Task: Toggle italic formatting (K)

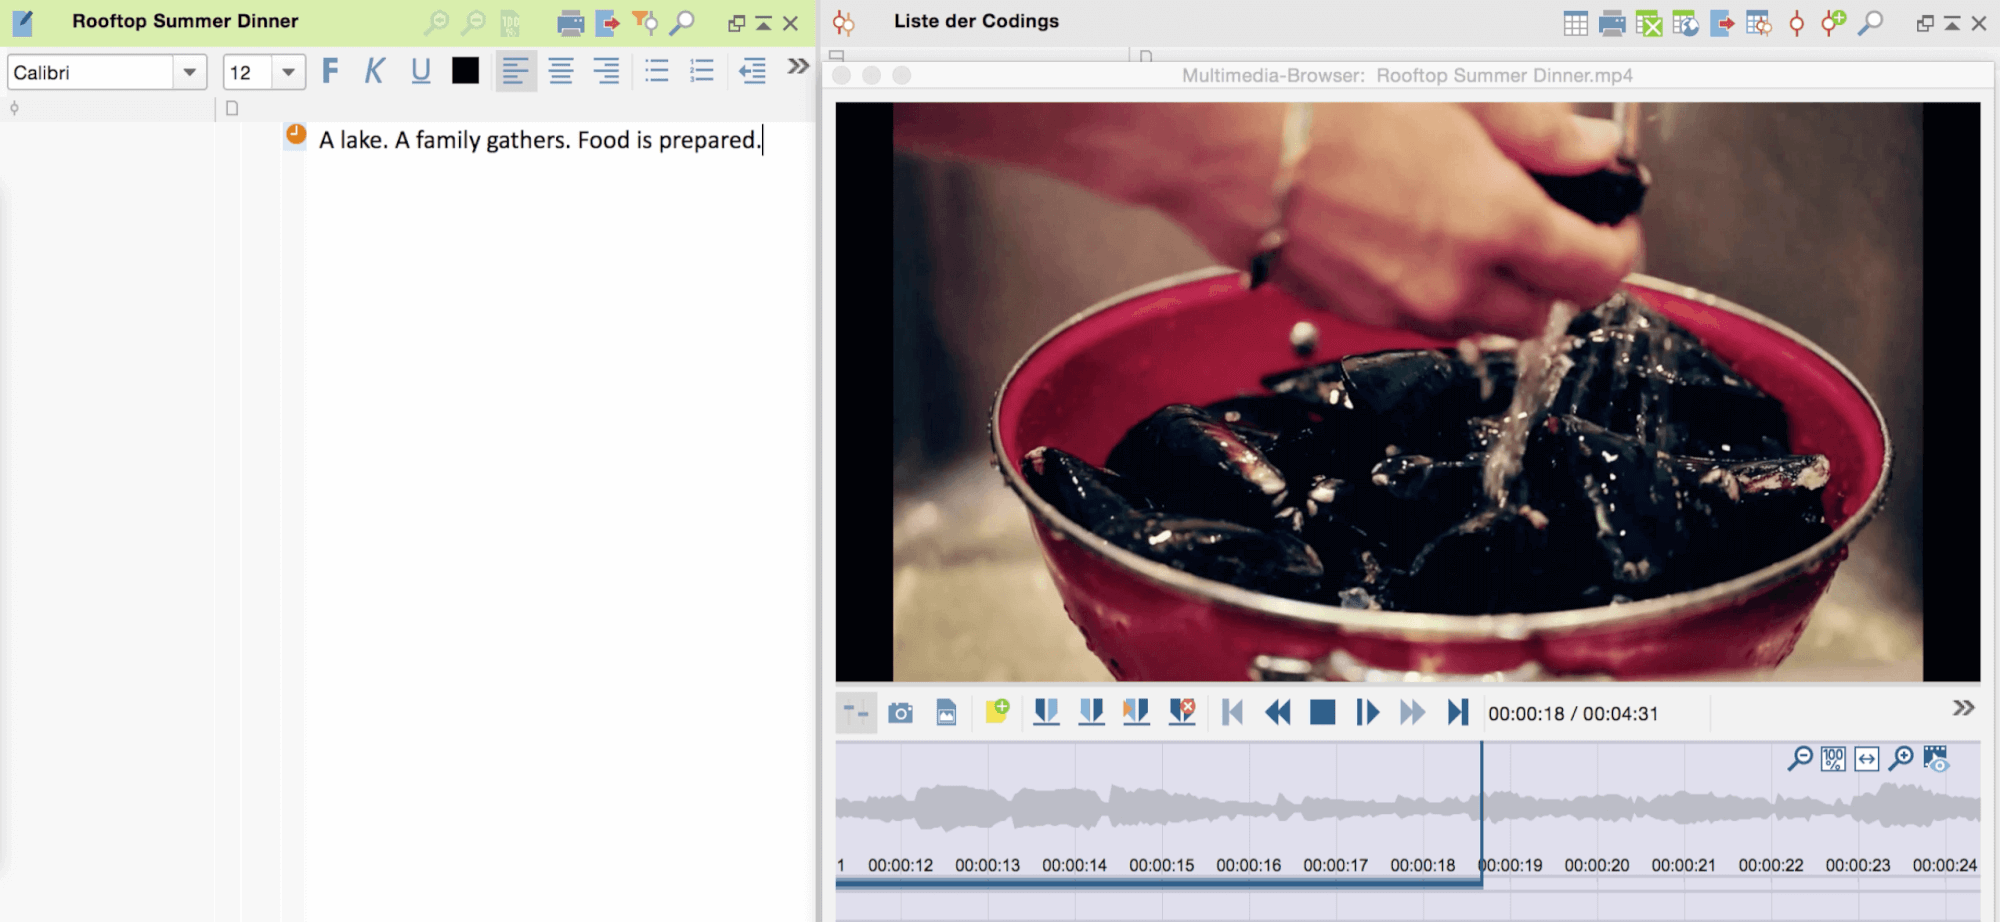Action: coord(375,71)
